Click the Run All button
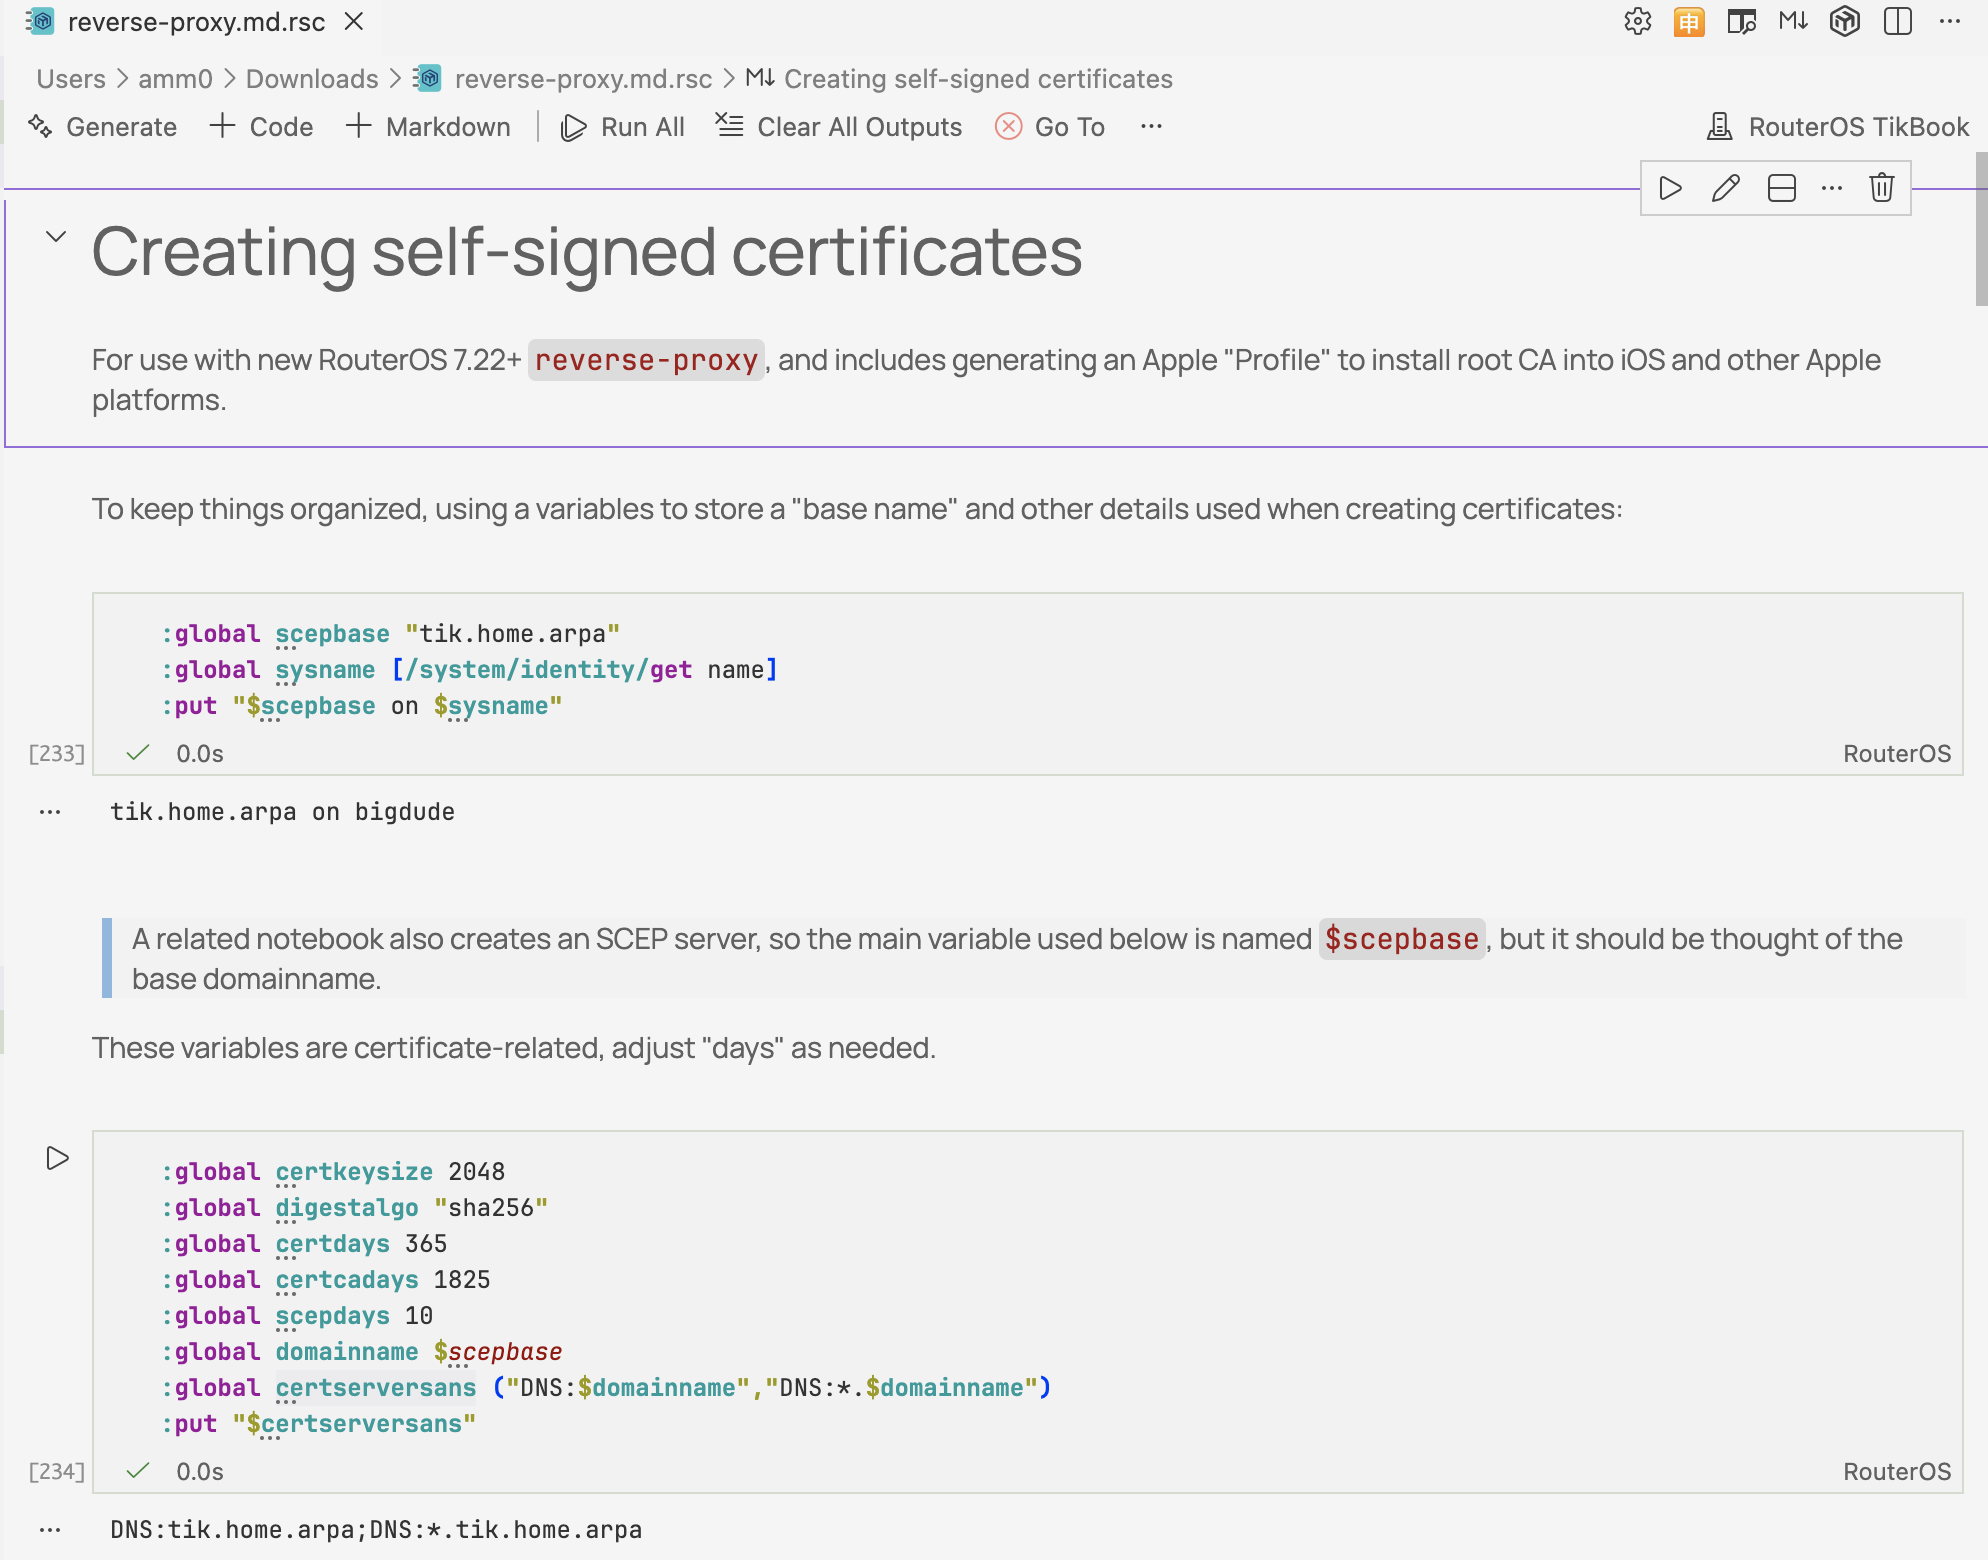Viewport: 1988px width, 1560px height. pos(623,126)
